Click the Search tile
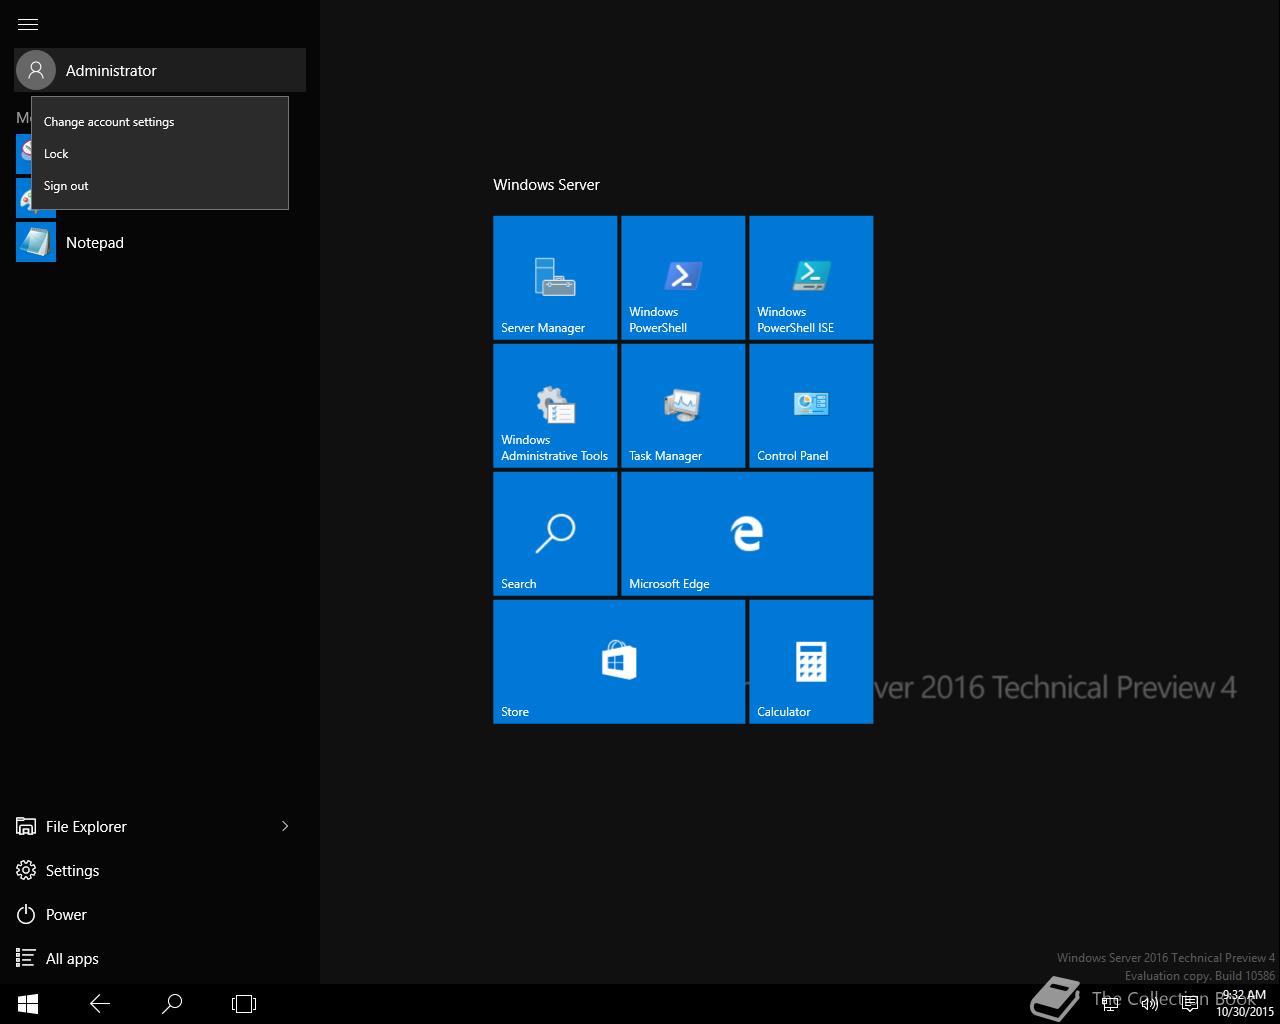Screen dimensions: 1280x1024 (x=555, y=534)
